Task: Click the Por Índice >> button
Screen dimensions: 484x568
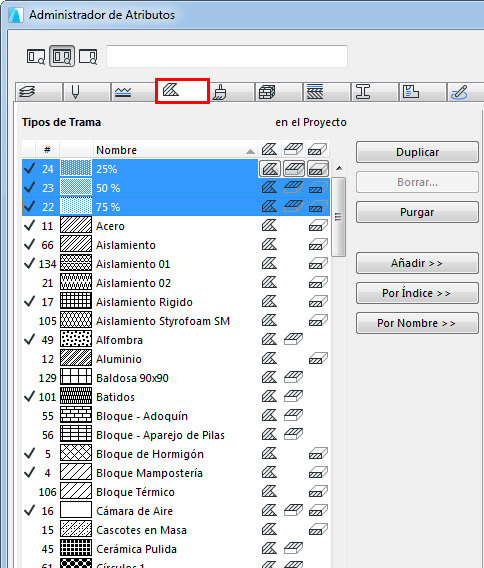Action: point(417,293)
